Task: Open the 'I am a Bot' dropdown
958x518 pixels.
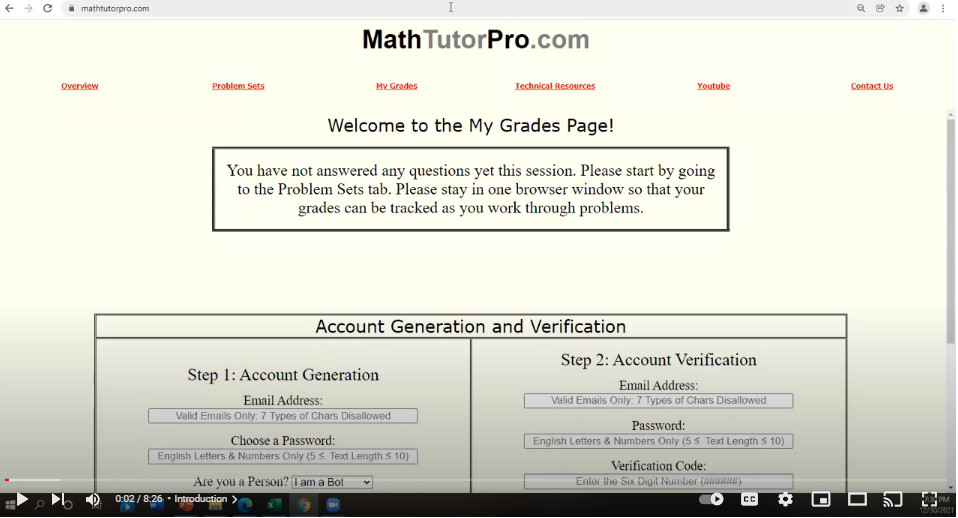Action: (332, 482)
